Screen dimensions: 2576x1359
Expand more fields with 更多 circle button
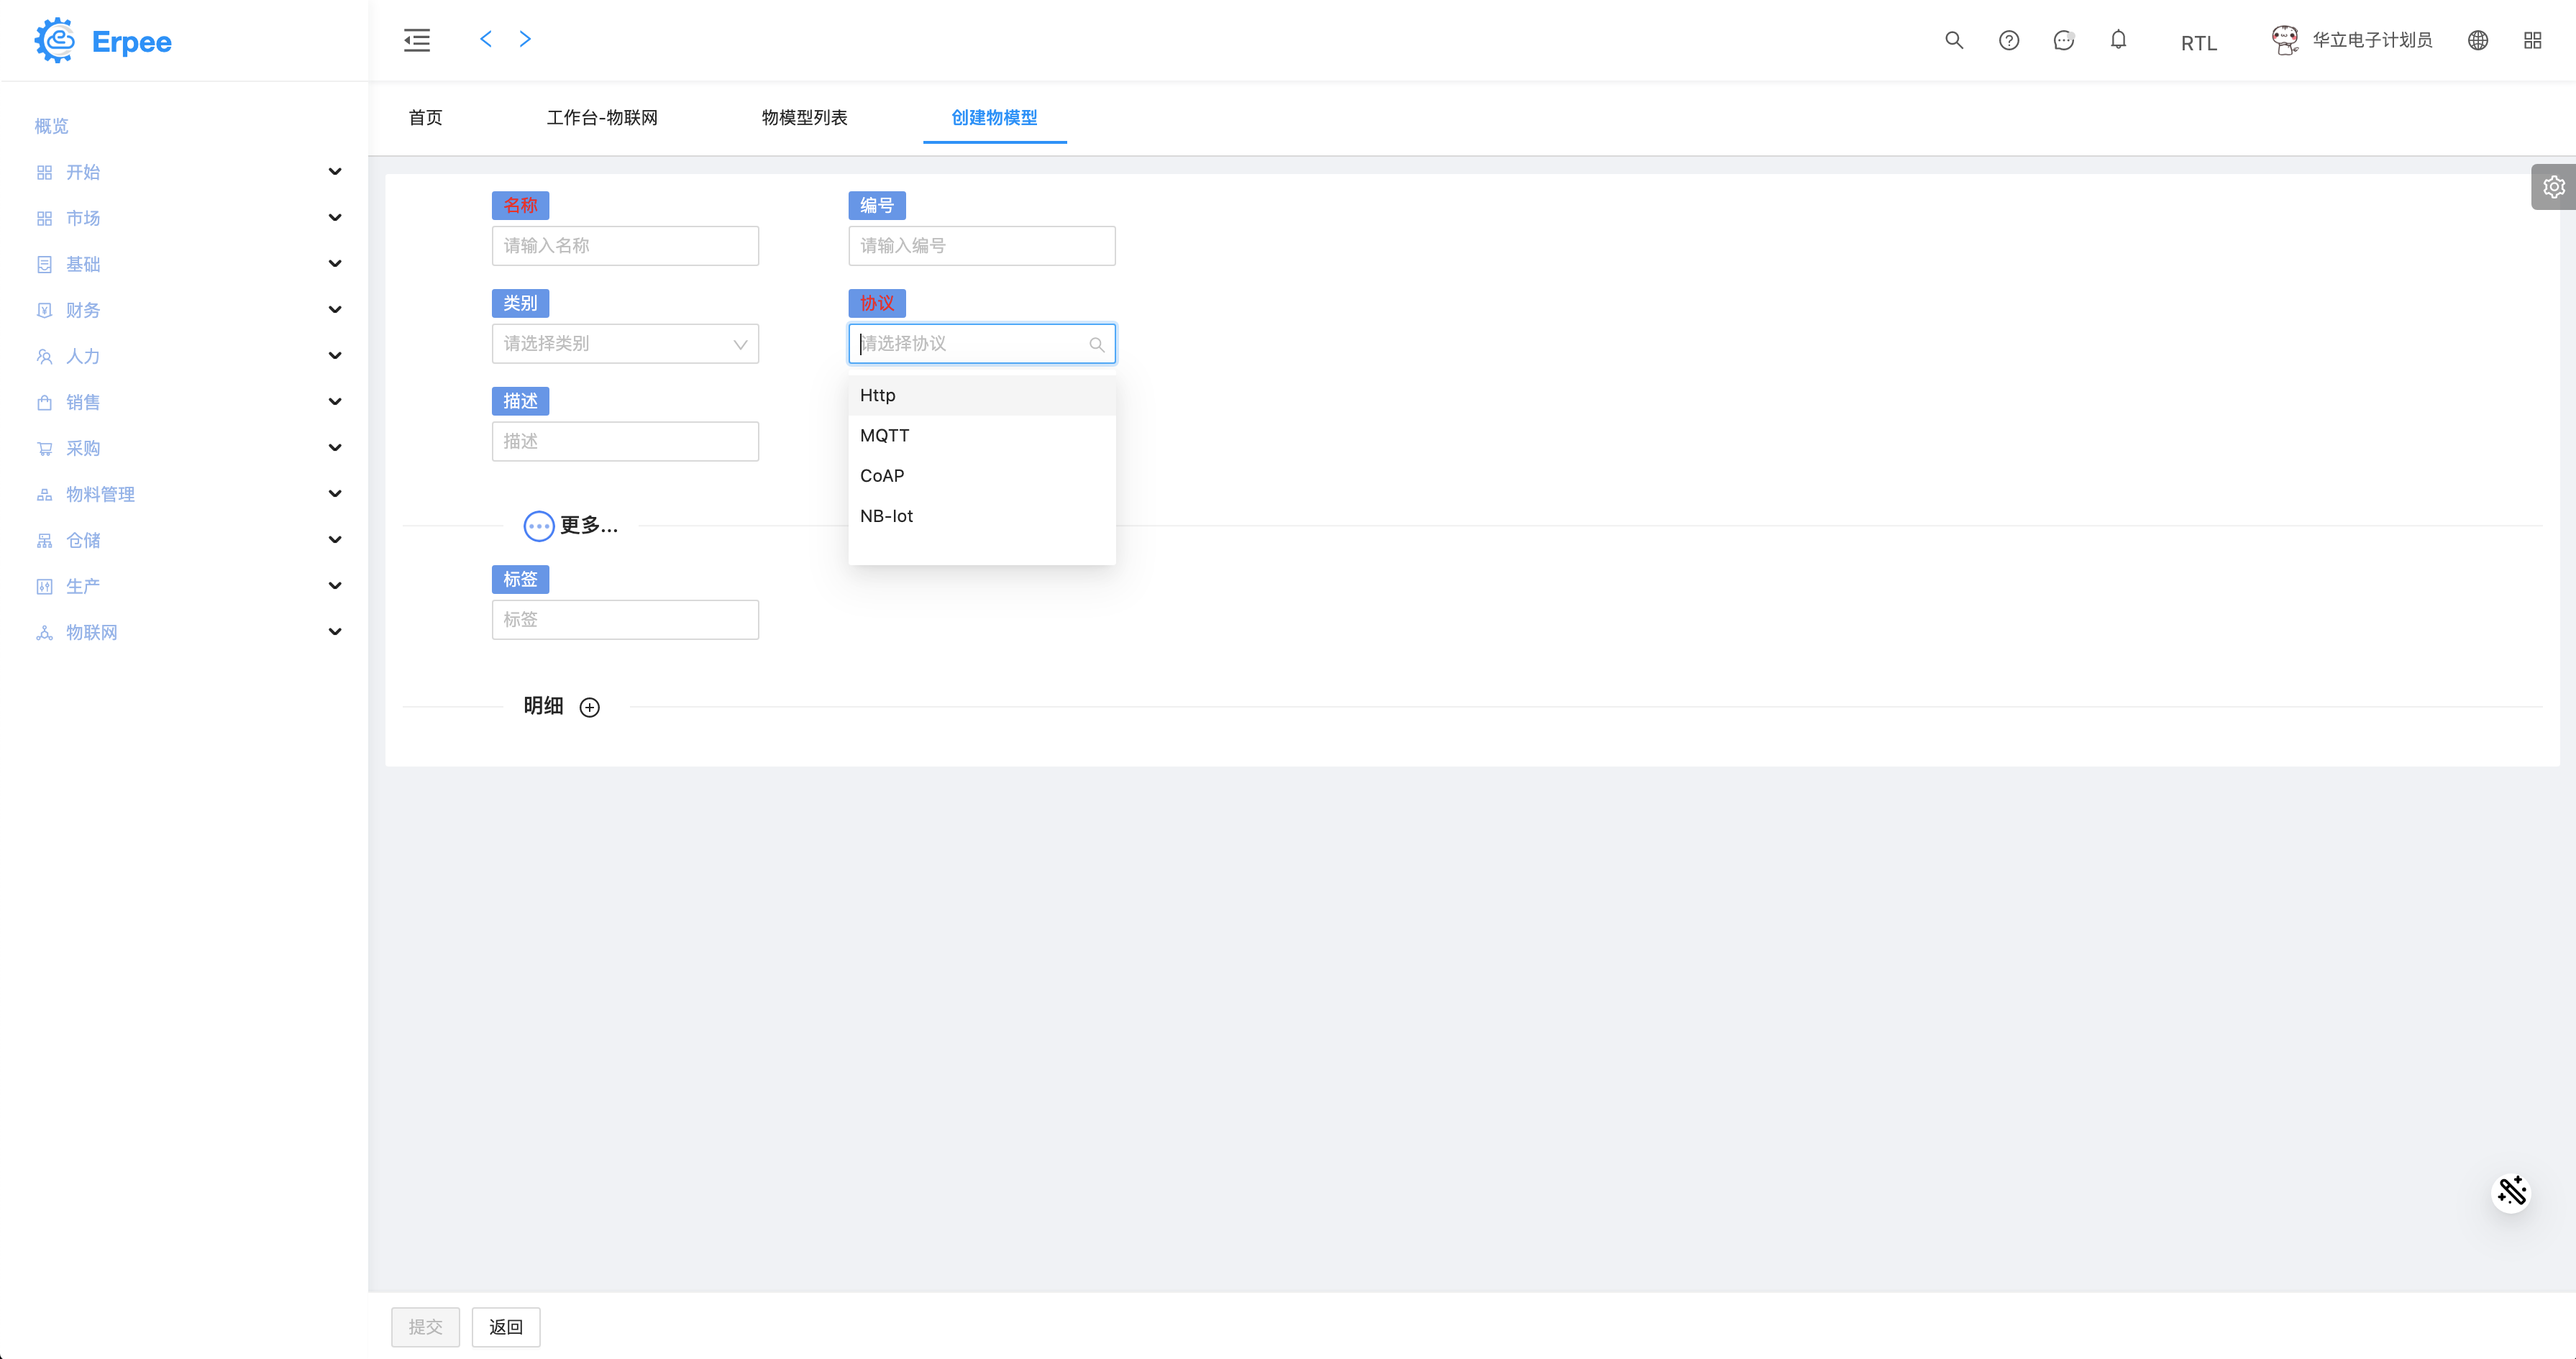click(x=539, y=526)
